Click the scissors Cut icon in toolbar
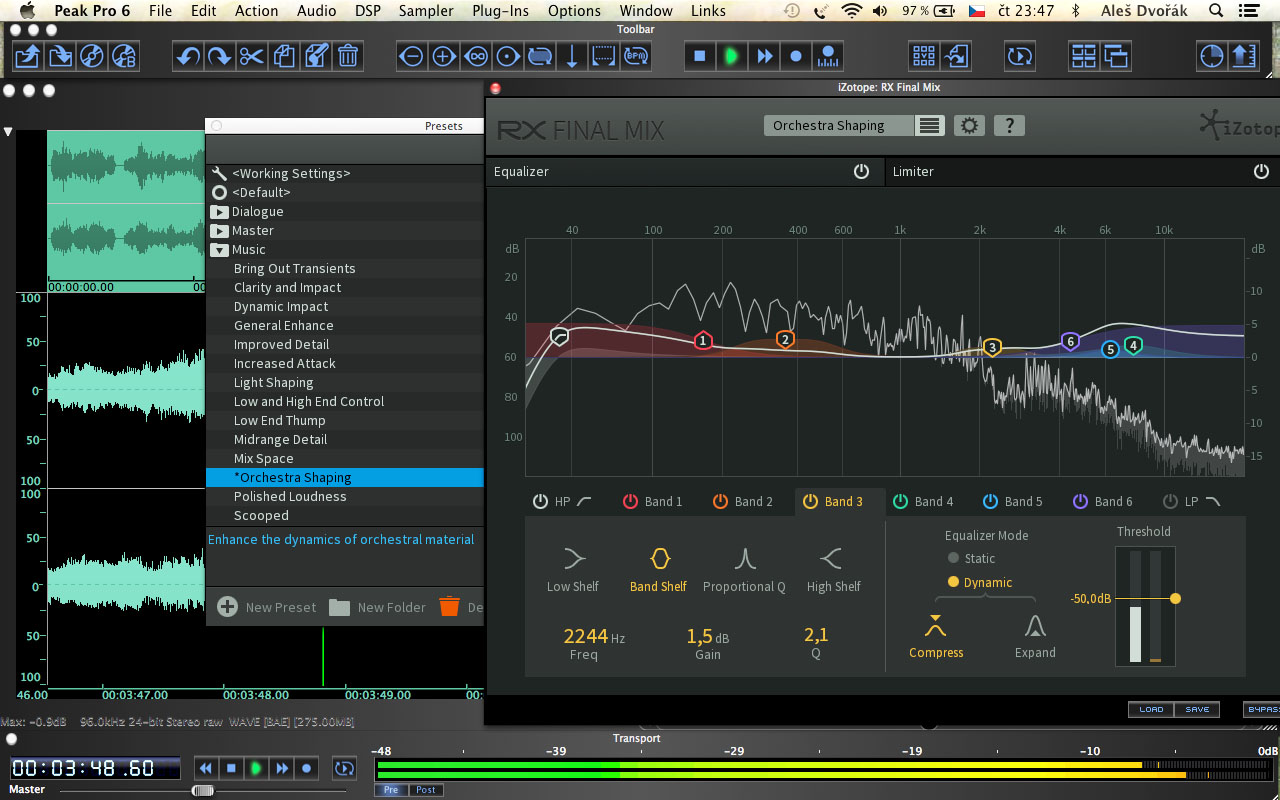 [251, 56]
